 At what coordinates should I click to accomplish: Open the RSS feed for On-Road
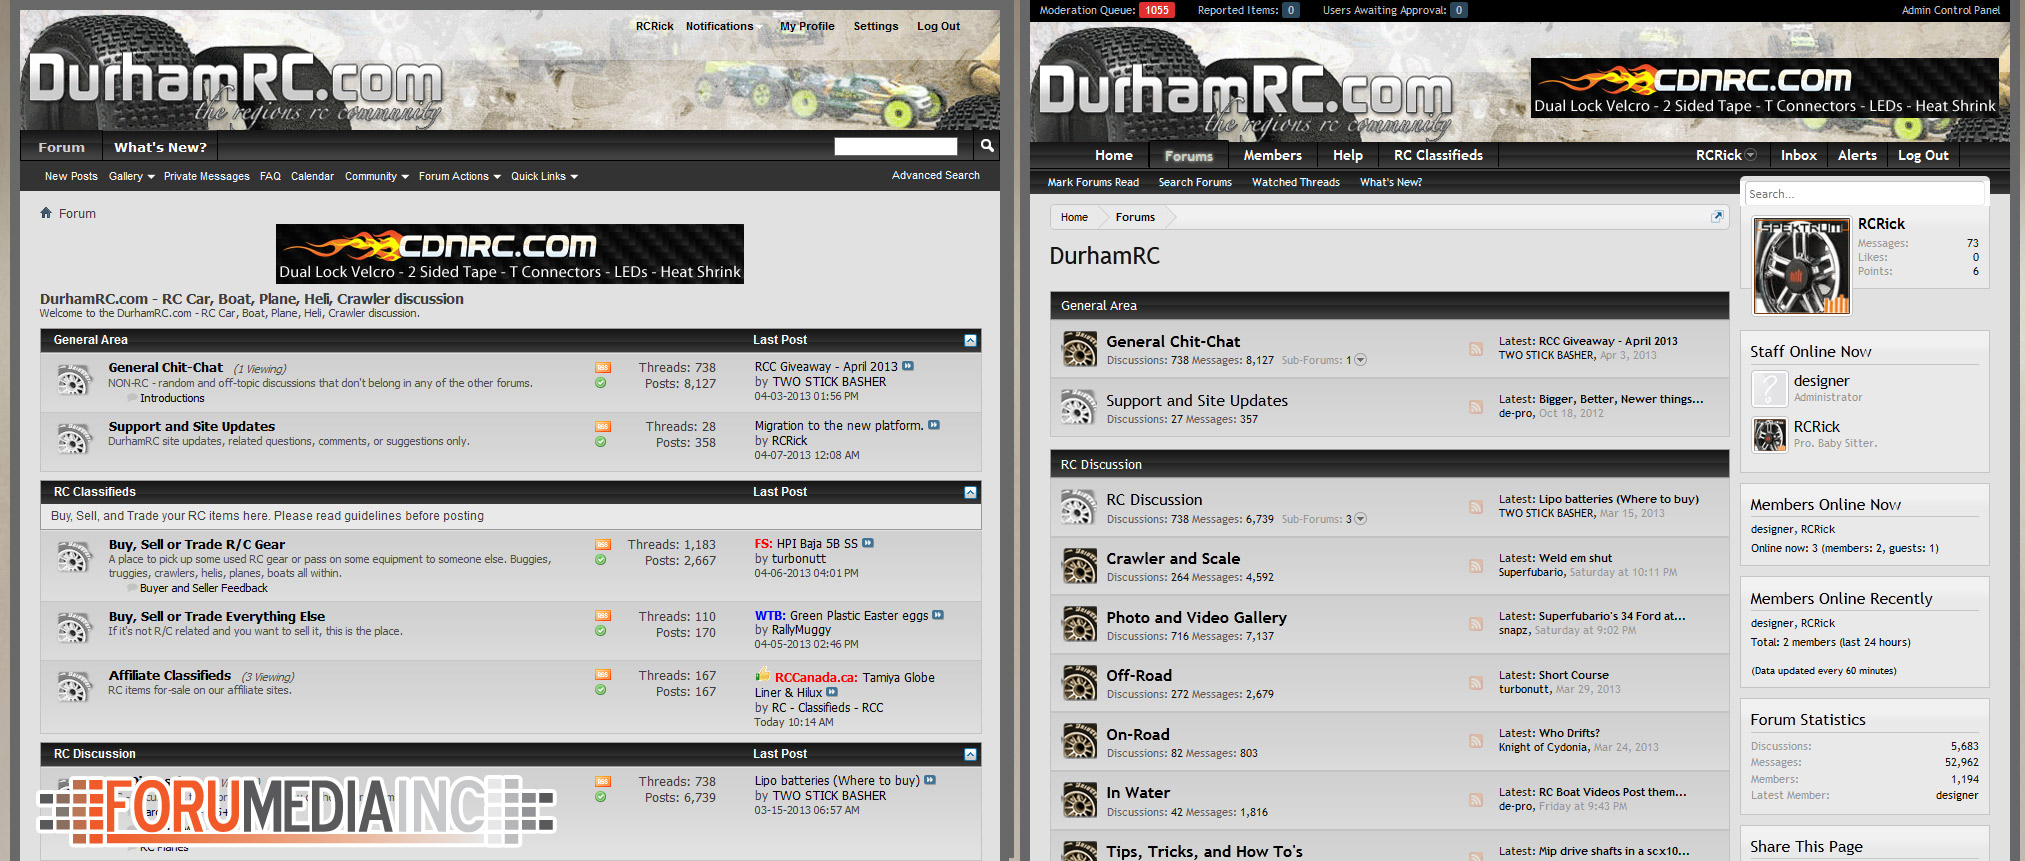(1476, 741)
